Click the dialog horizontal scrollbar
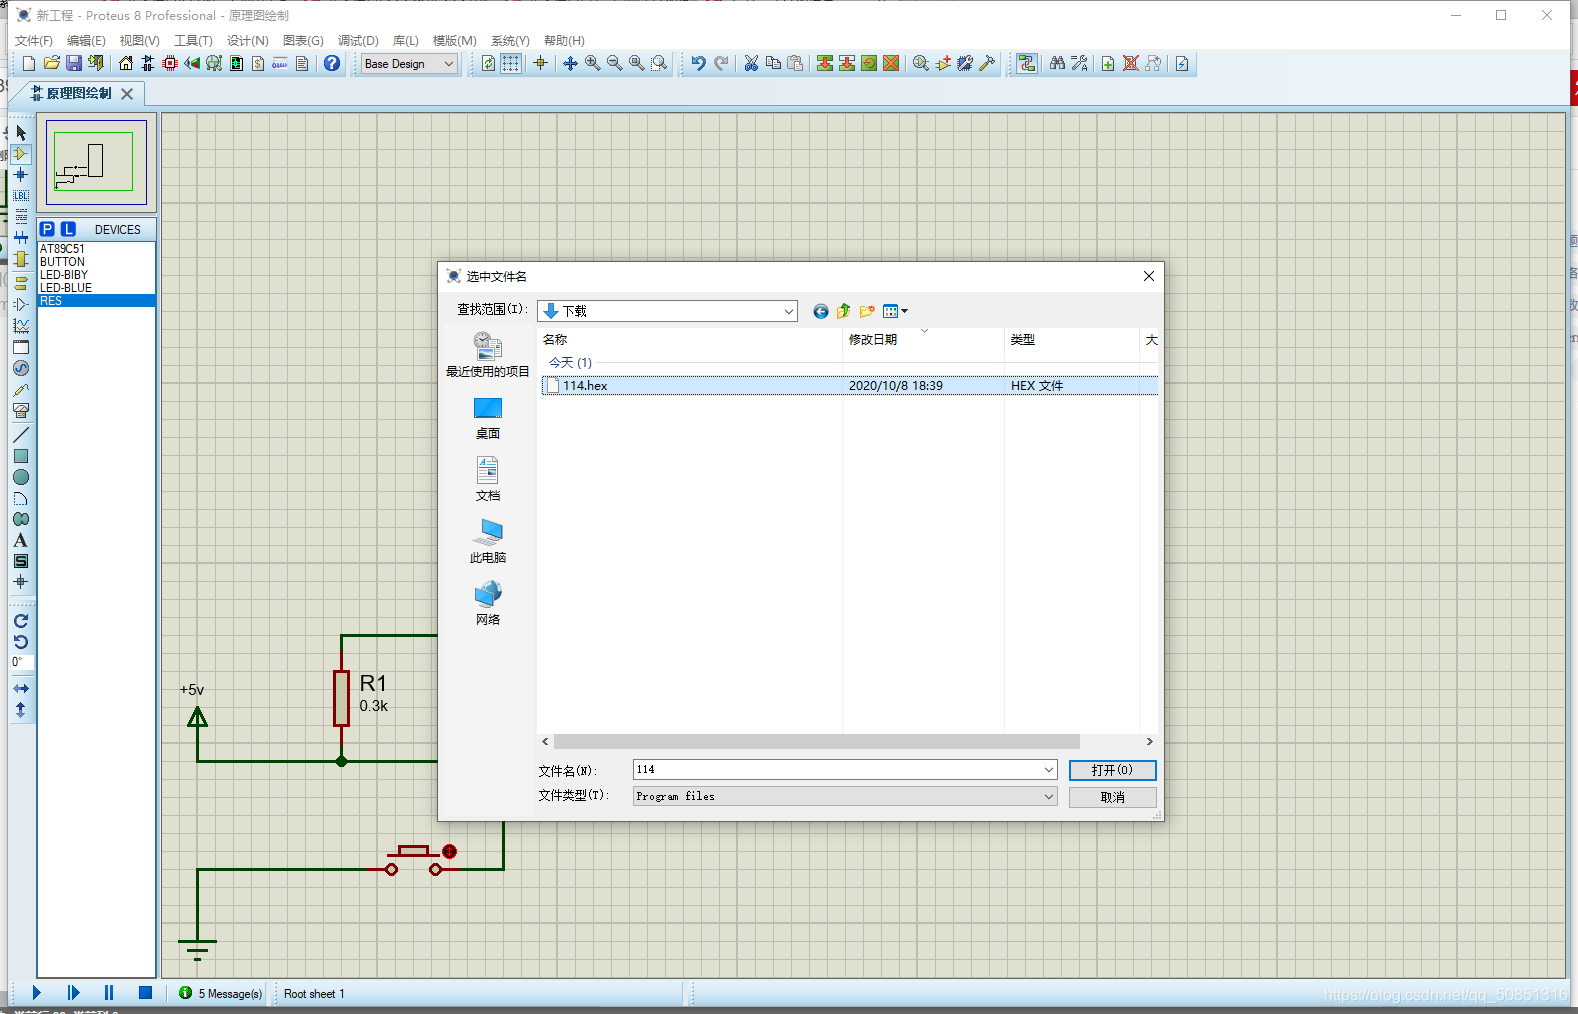Viewport: 1578px width, 1014px height. tap(816, 742)
